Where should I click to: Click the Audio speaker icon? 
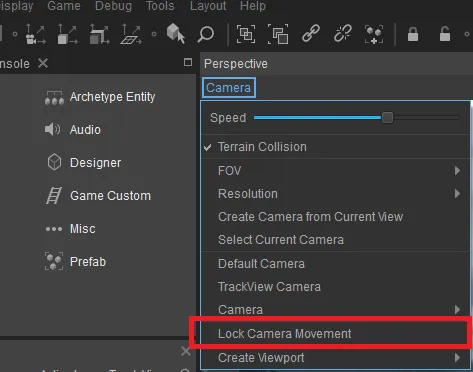coord(52,129)
